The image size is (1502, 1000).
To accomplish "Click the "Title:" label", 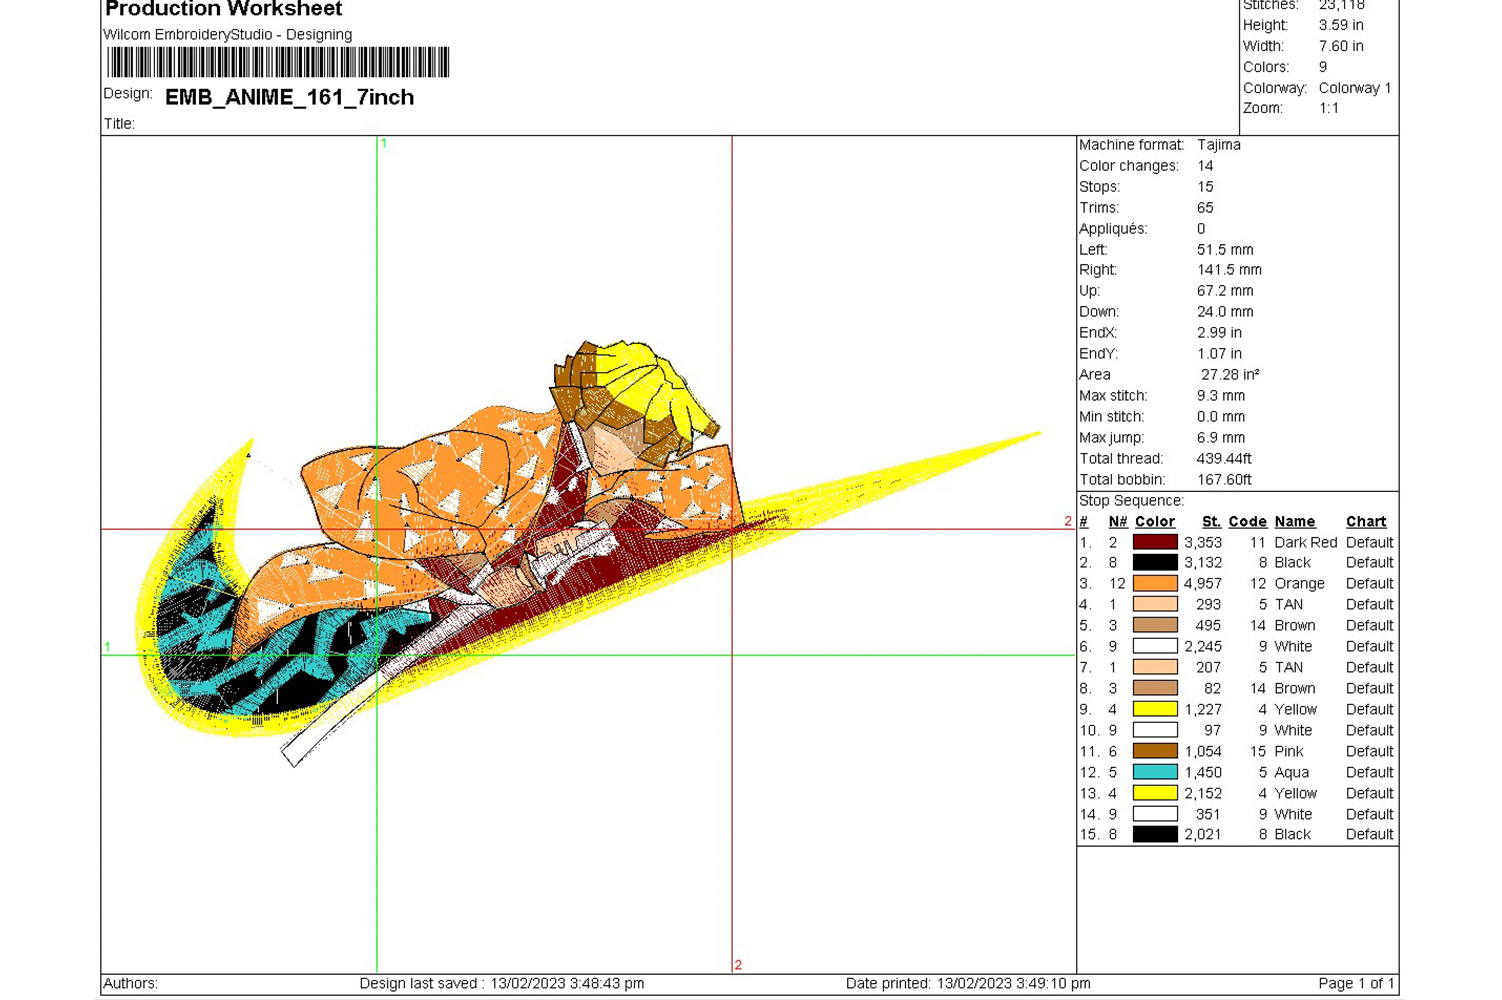I will pyautogui.click(x=119, y=124).
